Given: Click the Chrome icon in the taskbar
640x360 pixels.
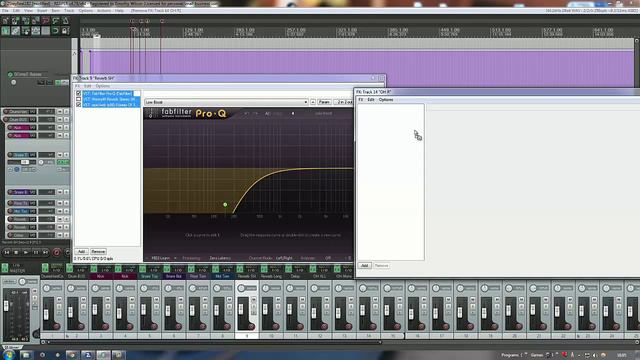Looking at the screenshot, I should (72, 355).
